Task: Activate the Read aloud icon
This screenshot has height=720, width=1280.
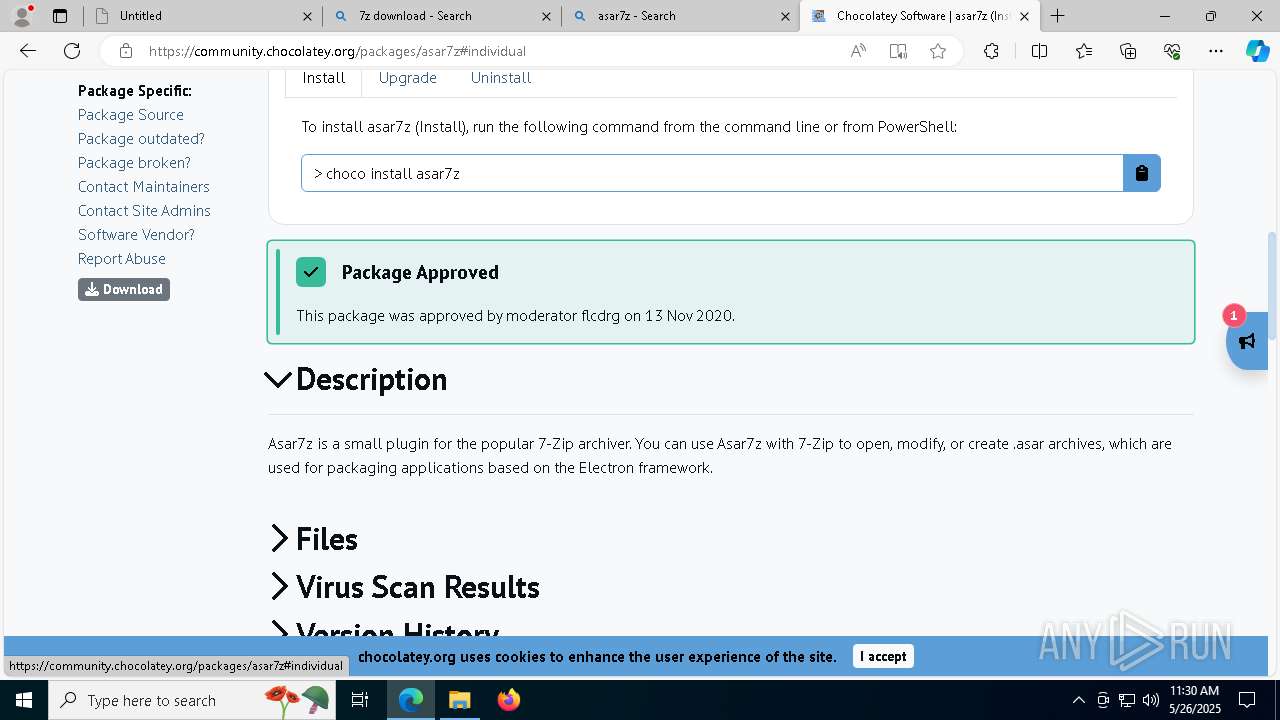Action: [858, 51]
